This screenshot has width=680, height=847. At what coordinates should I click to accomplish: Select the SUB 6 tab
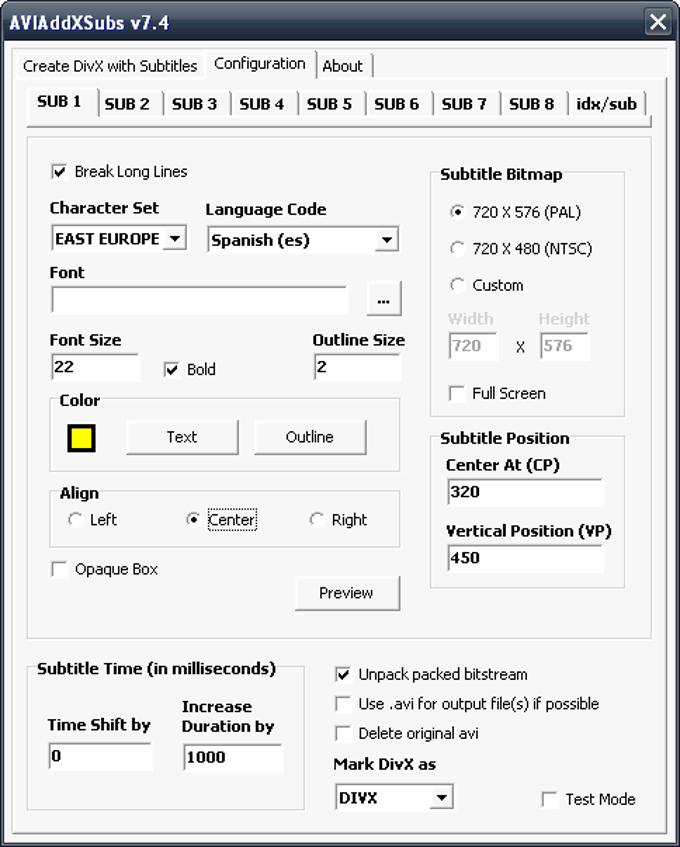pyautogui.click(x=397, y=104)
